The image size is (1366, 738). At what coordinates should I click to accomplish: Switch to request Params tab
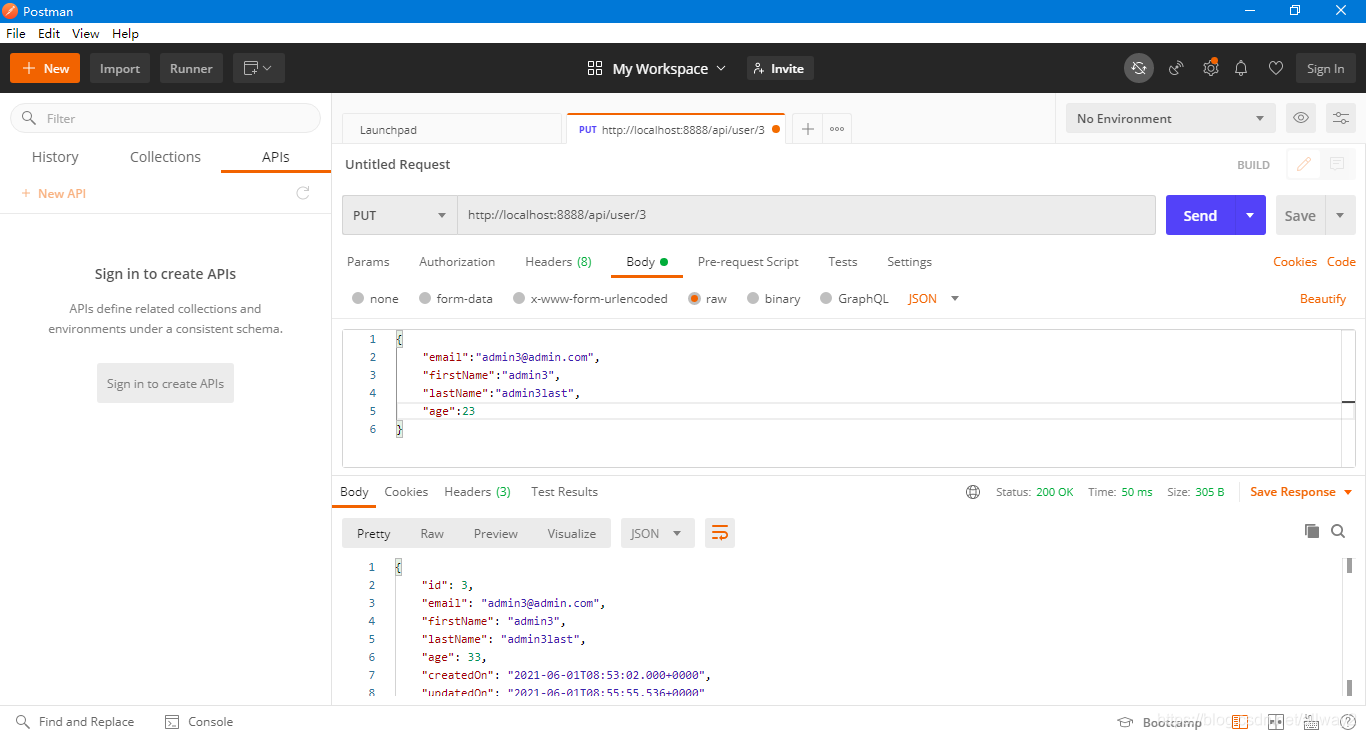(x=368, y=262)
